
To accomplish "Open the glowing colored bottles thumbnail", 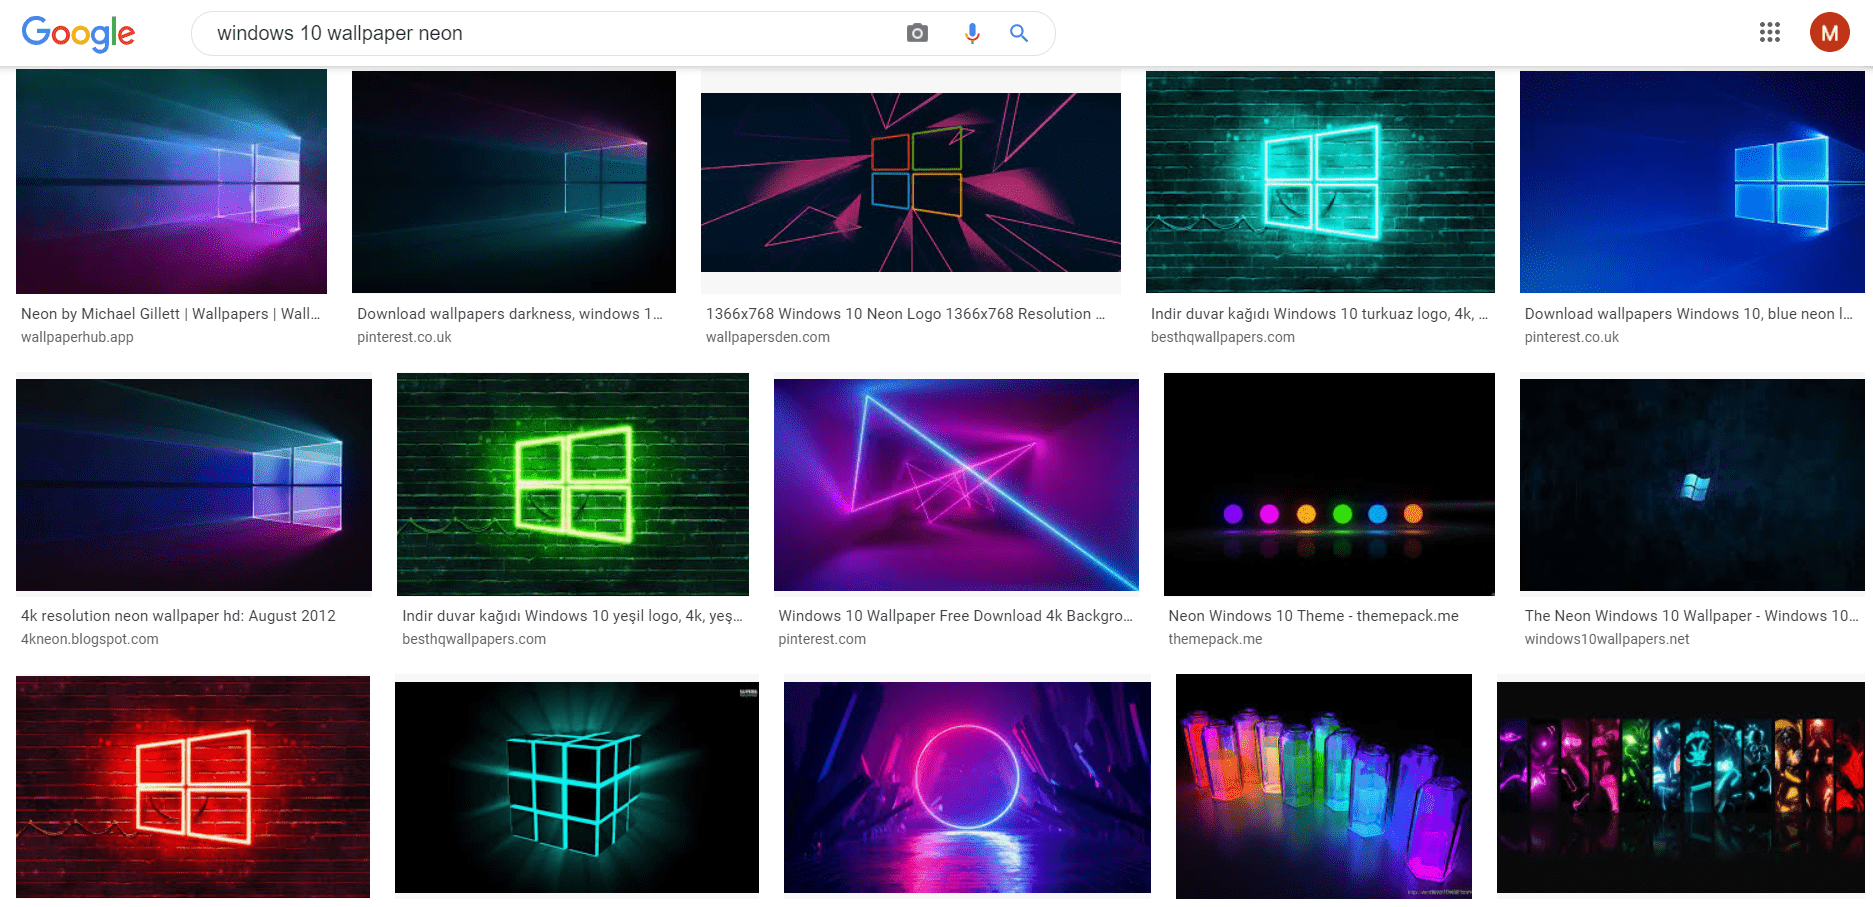I will [1324, 786].
